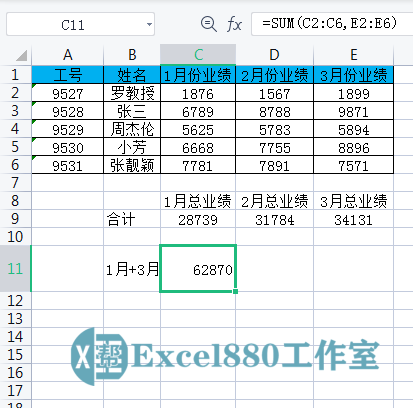The width and height of the screenshot is (413, 408).
Task: Click the '合计' label cell
Action: (132, 219)
